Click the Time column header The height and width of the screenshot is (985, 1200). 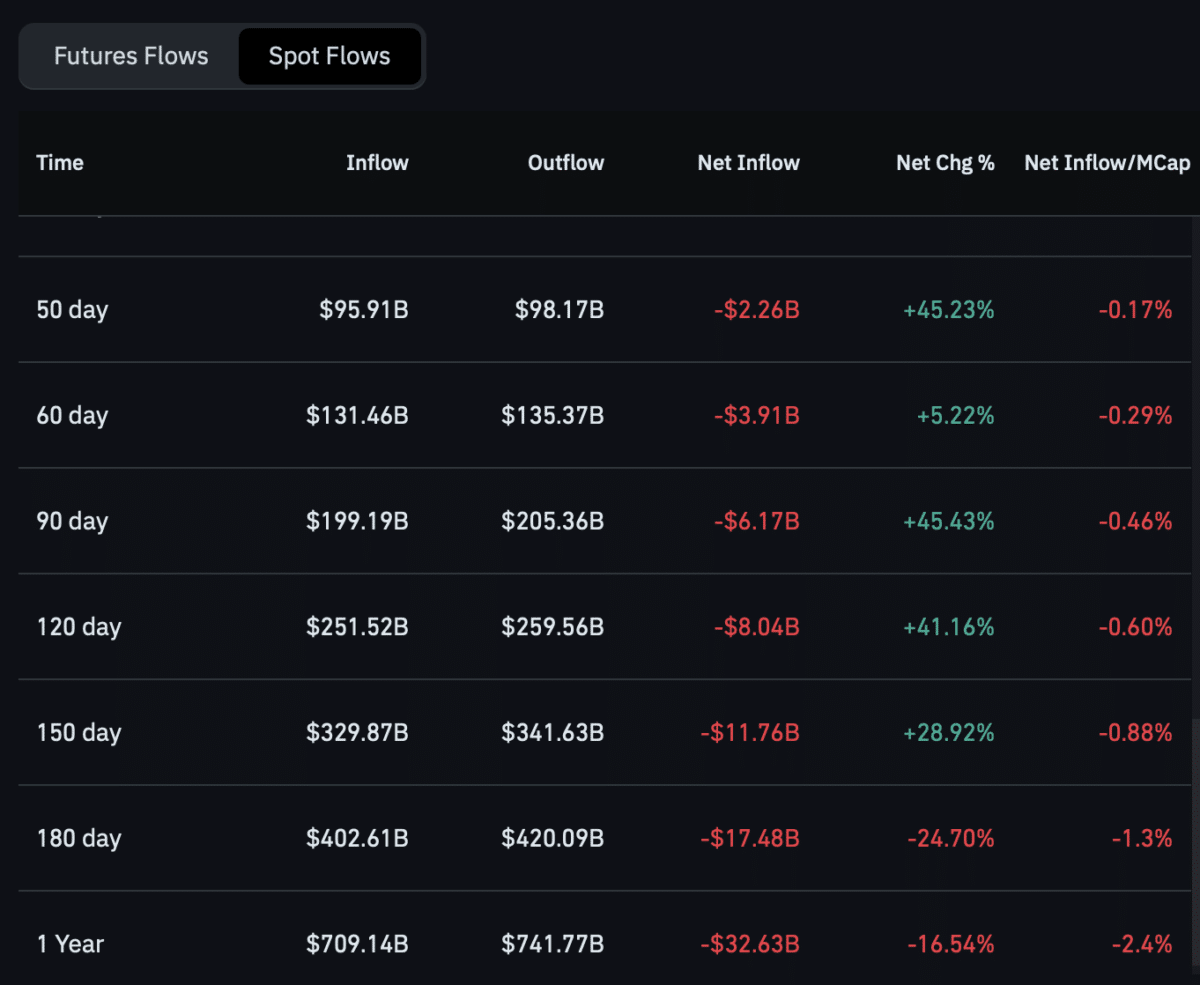pyautogui.click(x=60, y=163)
